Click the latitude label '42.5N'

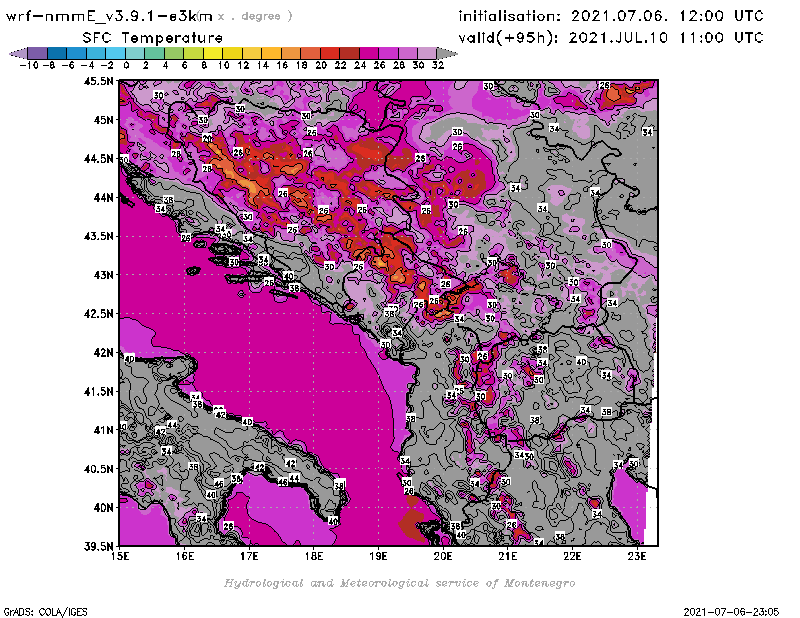(99, 314)
